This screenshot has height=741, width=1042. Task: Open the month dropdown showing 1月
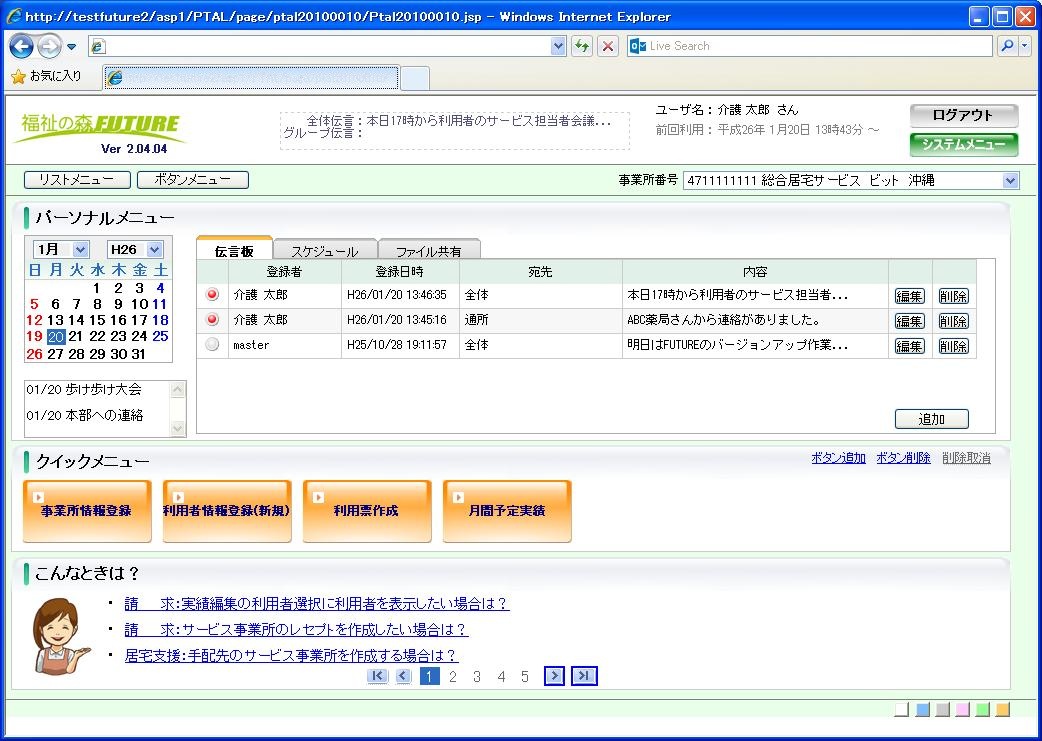coord(80,250)
